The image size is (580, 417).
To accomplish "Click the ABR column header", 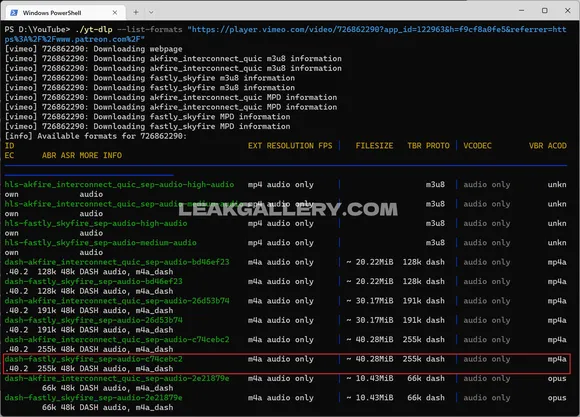I will [x=49, y=155].
